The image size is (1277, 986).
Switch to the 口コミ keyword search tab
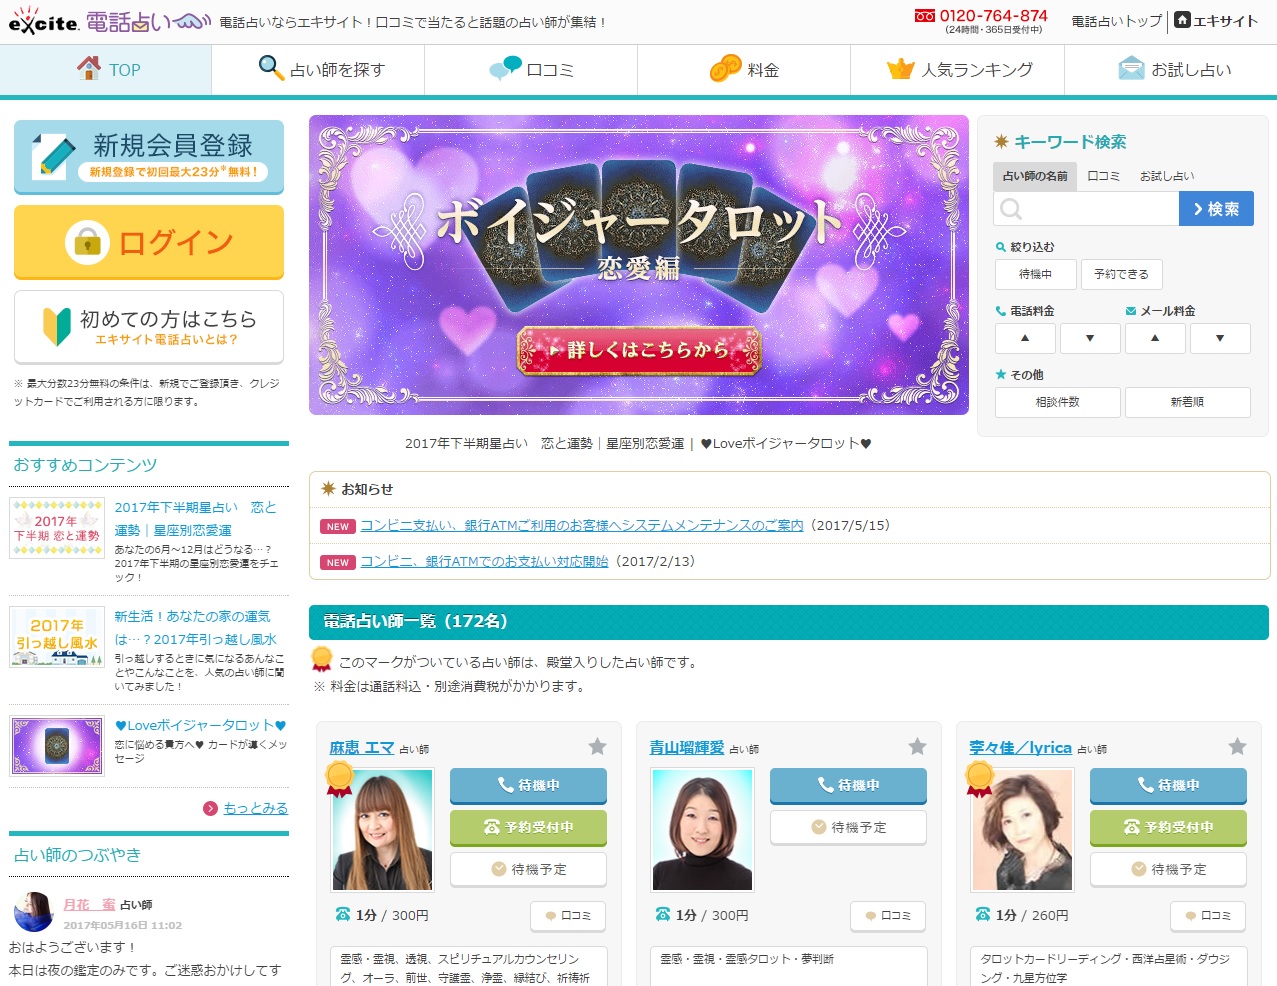point(1103,176)
